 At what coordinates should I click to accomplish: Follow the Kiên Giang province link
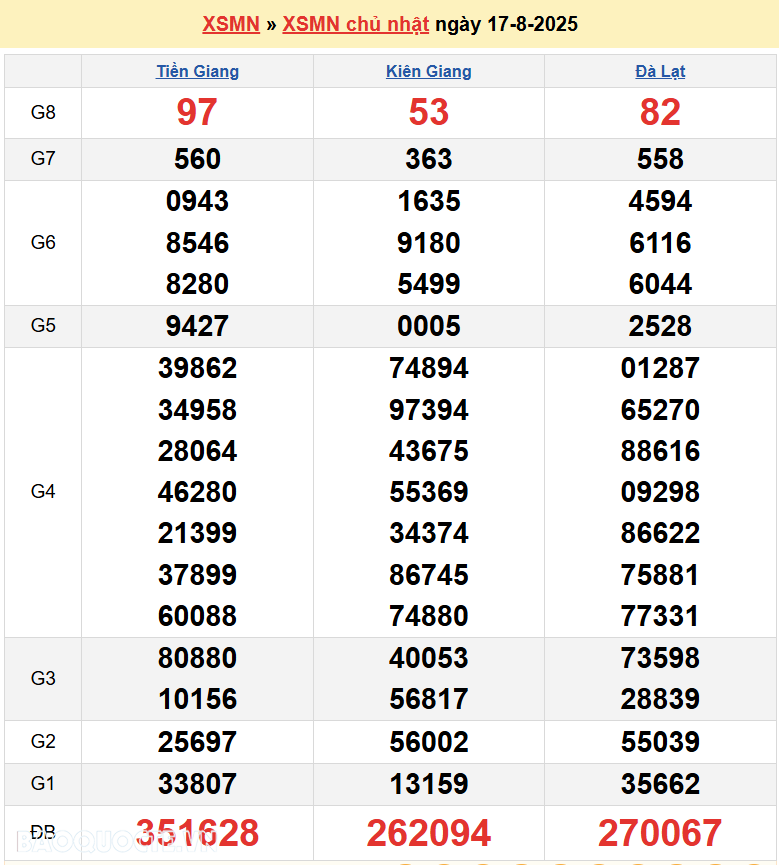428,71
